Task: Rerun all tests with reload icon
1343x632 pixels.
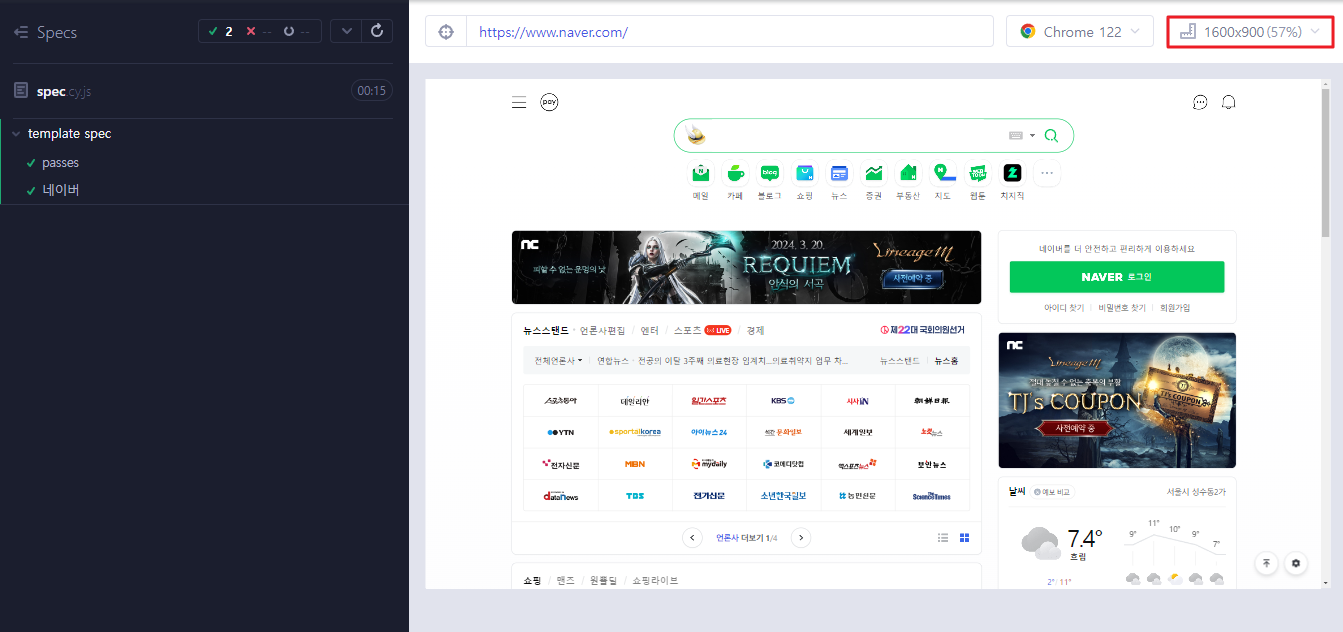Action: pos(377,31)
